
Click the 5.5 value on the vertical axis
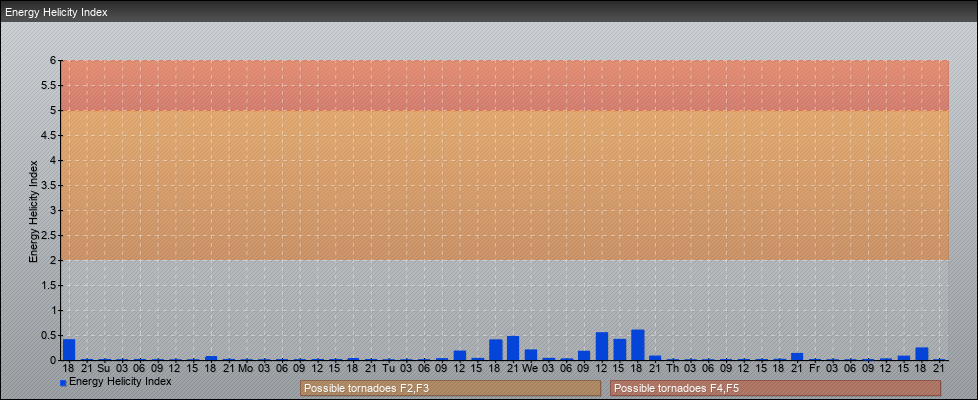pos(49,85)
